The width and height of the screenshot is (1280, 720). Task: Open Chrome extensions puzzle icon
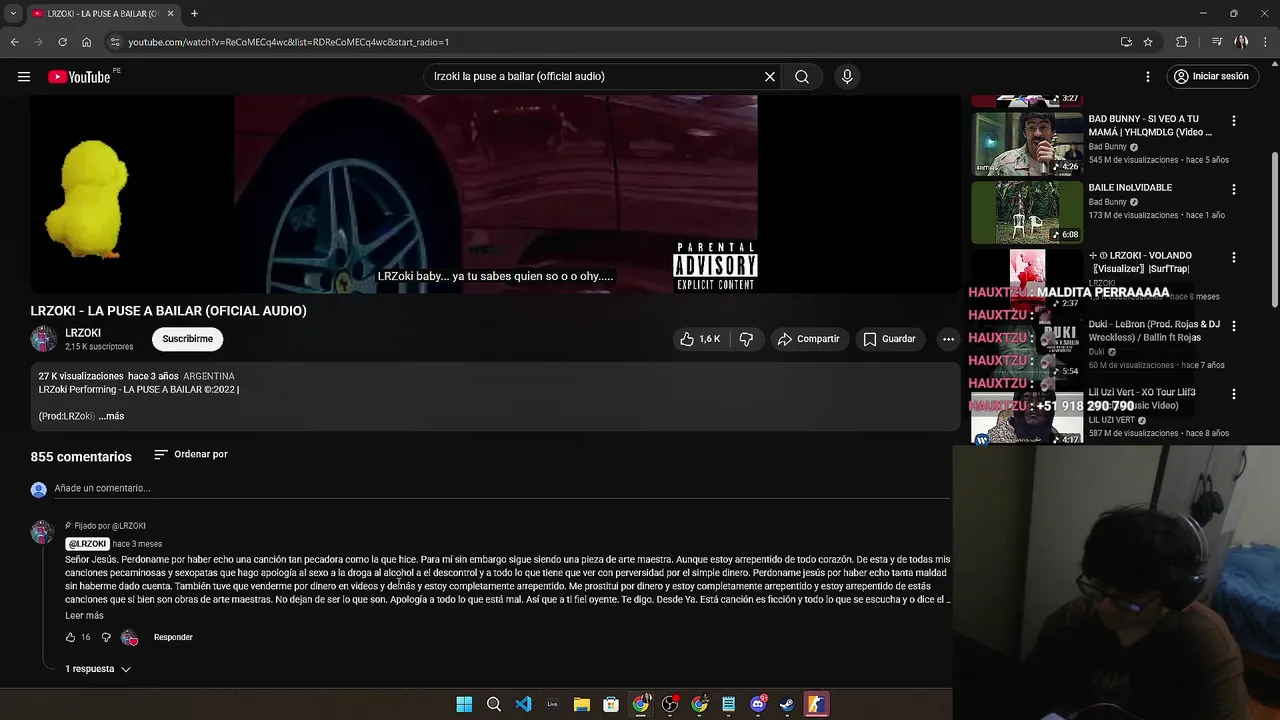click(x=1182, y=42)
